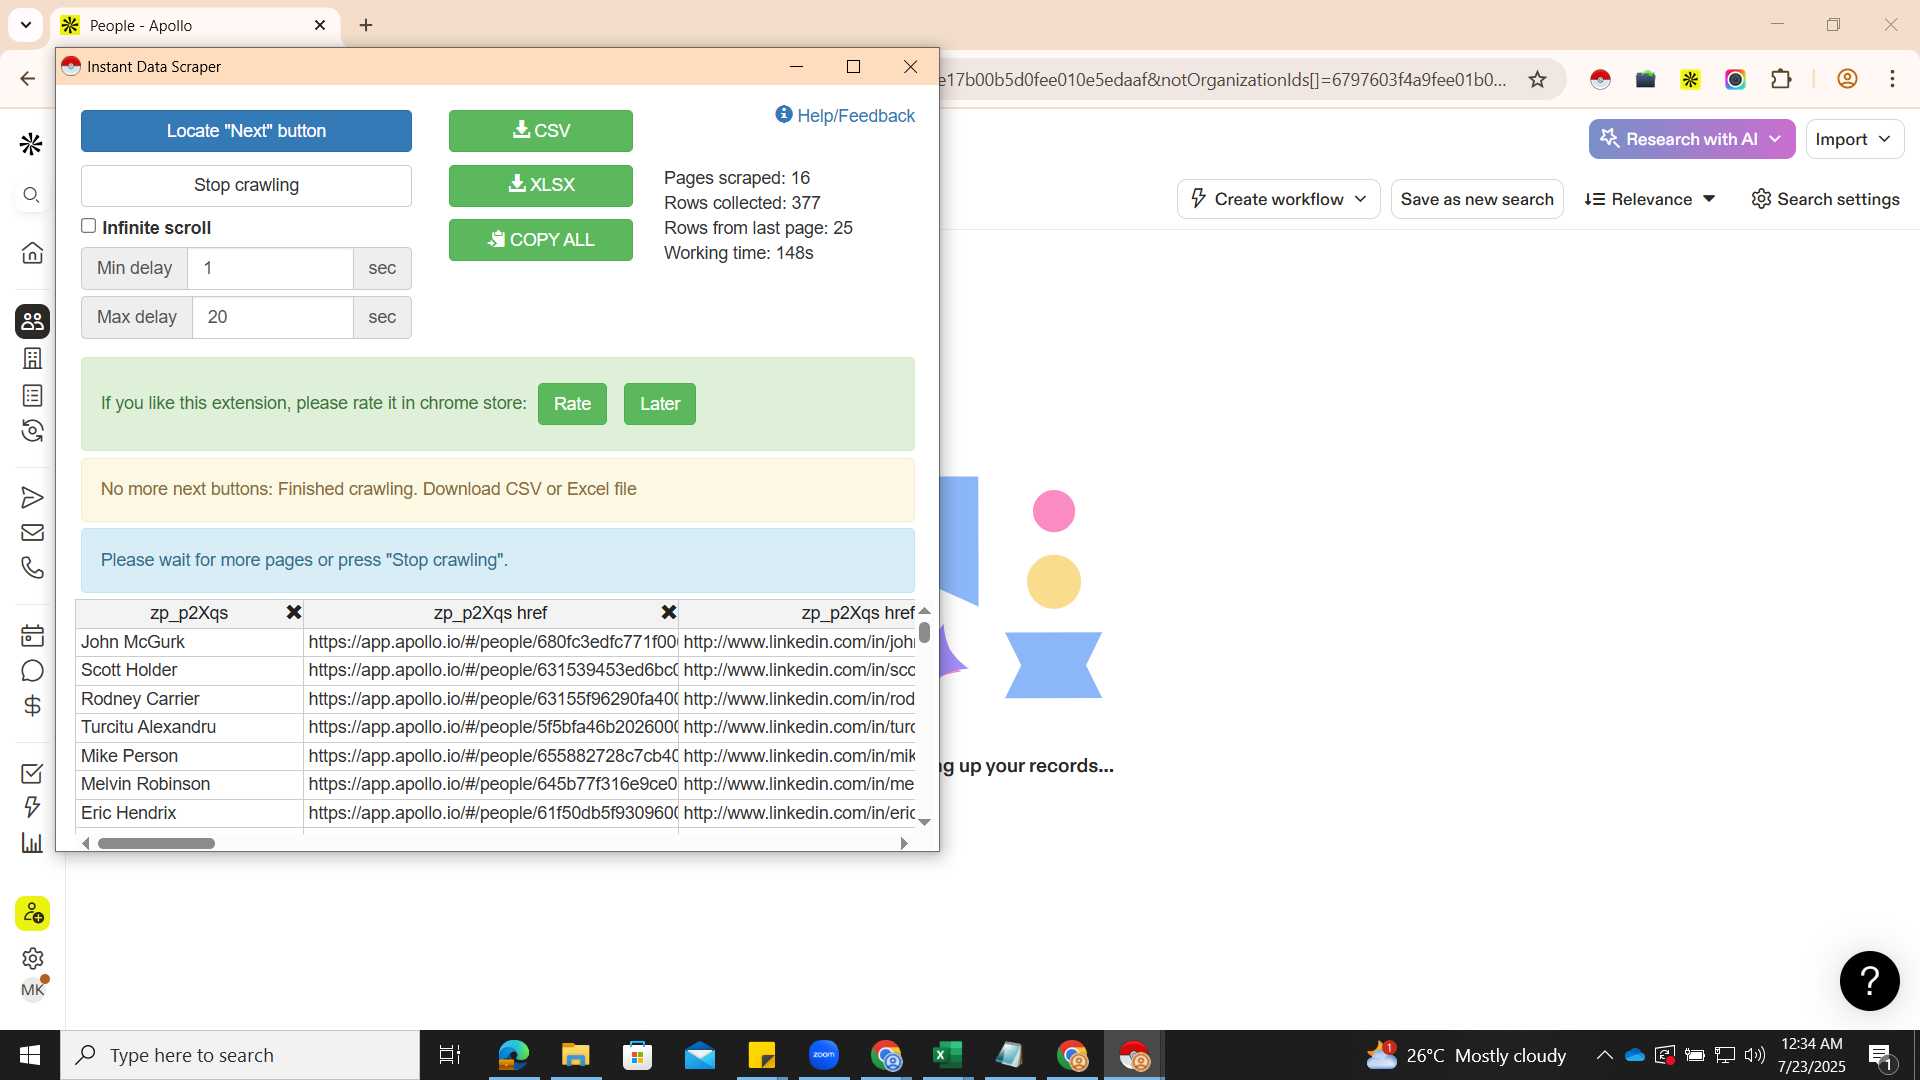Open Excel from the taskbar
1920x1080 pixels.
[x=946, y=1055]
